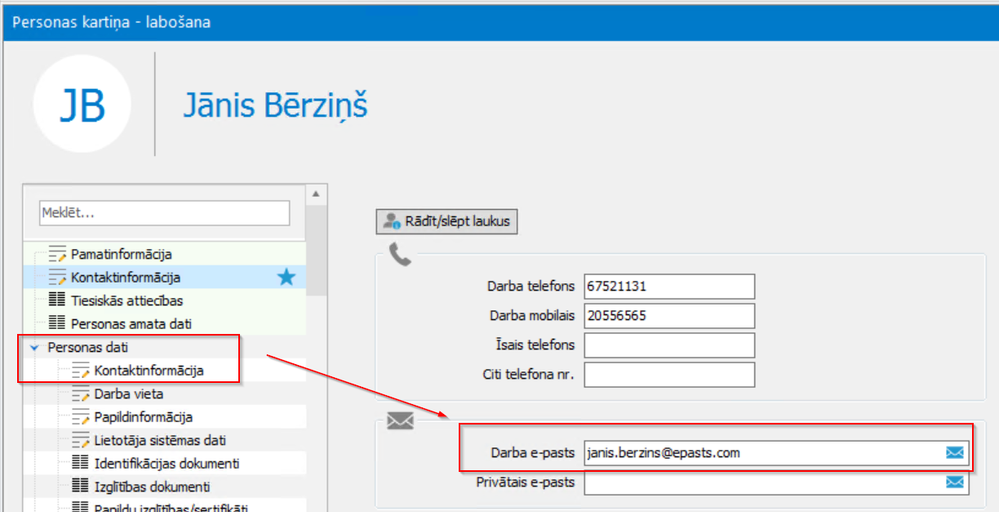Open Kontaktinformācija under Personas dati
The height and width of the screenshot is (512, 999).
click(149, 371)
